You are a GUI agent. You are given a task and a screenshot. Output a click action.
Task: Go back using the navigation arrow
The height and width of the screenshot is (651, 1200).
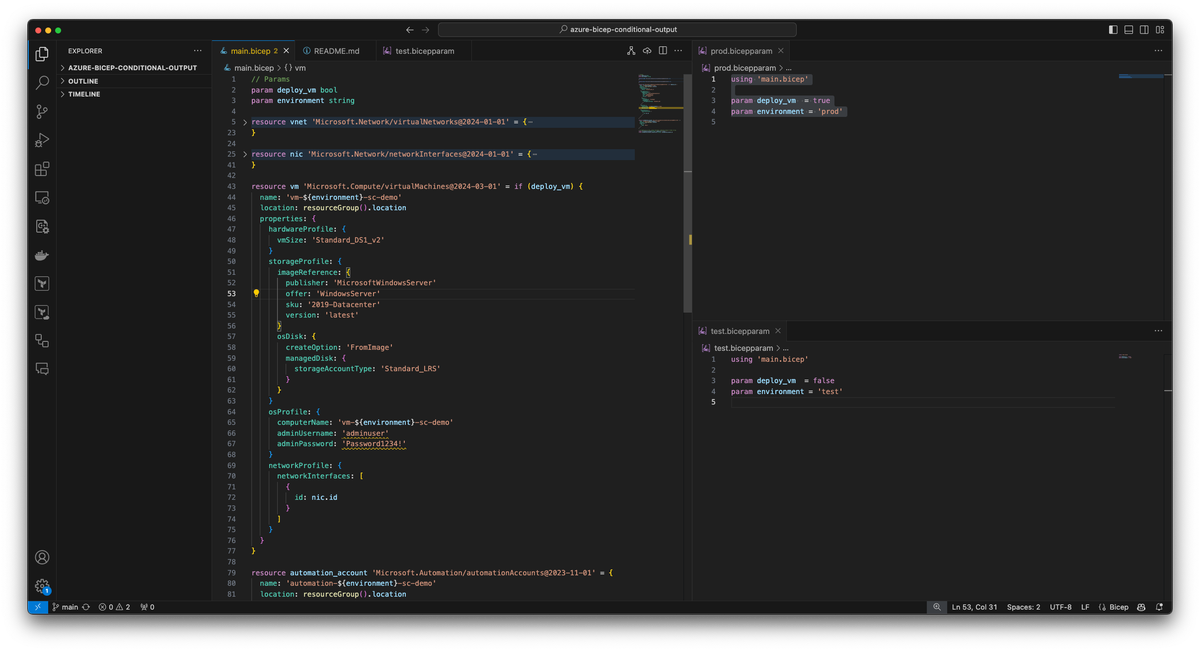tap(410, 30)
